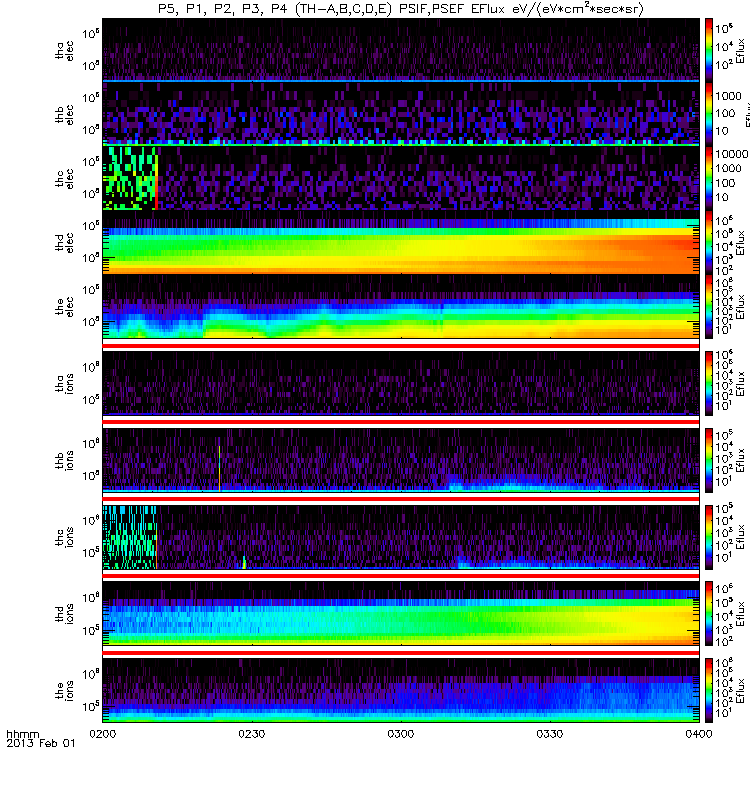Click the 0230 time axis label
Screen dimensions: 750x800
coord(252,734)
